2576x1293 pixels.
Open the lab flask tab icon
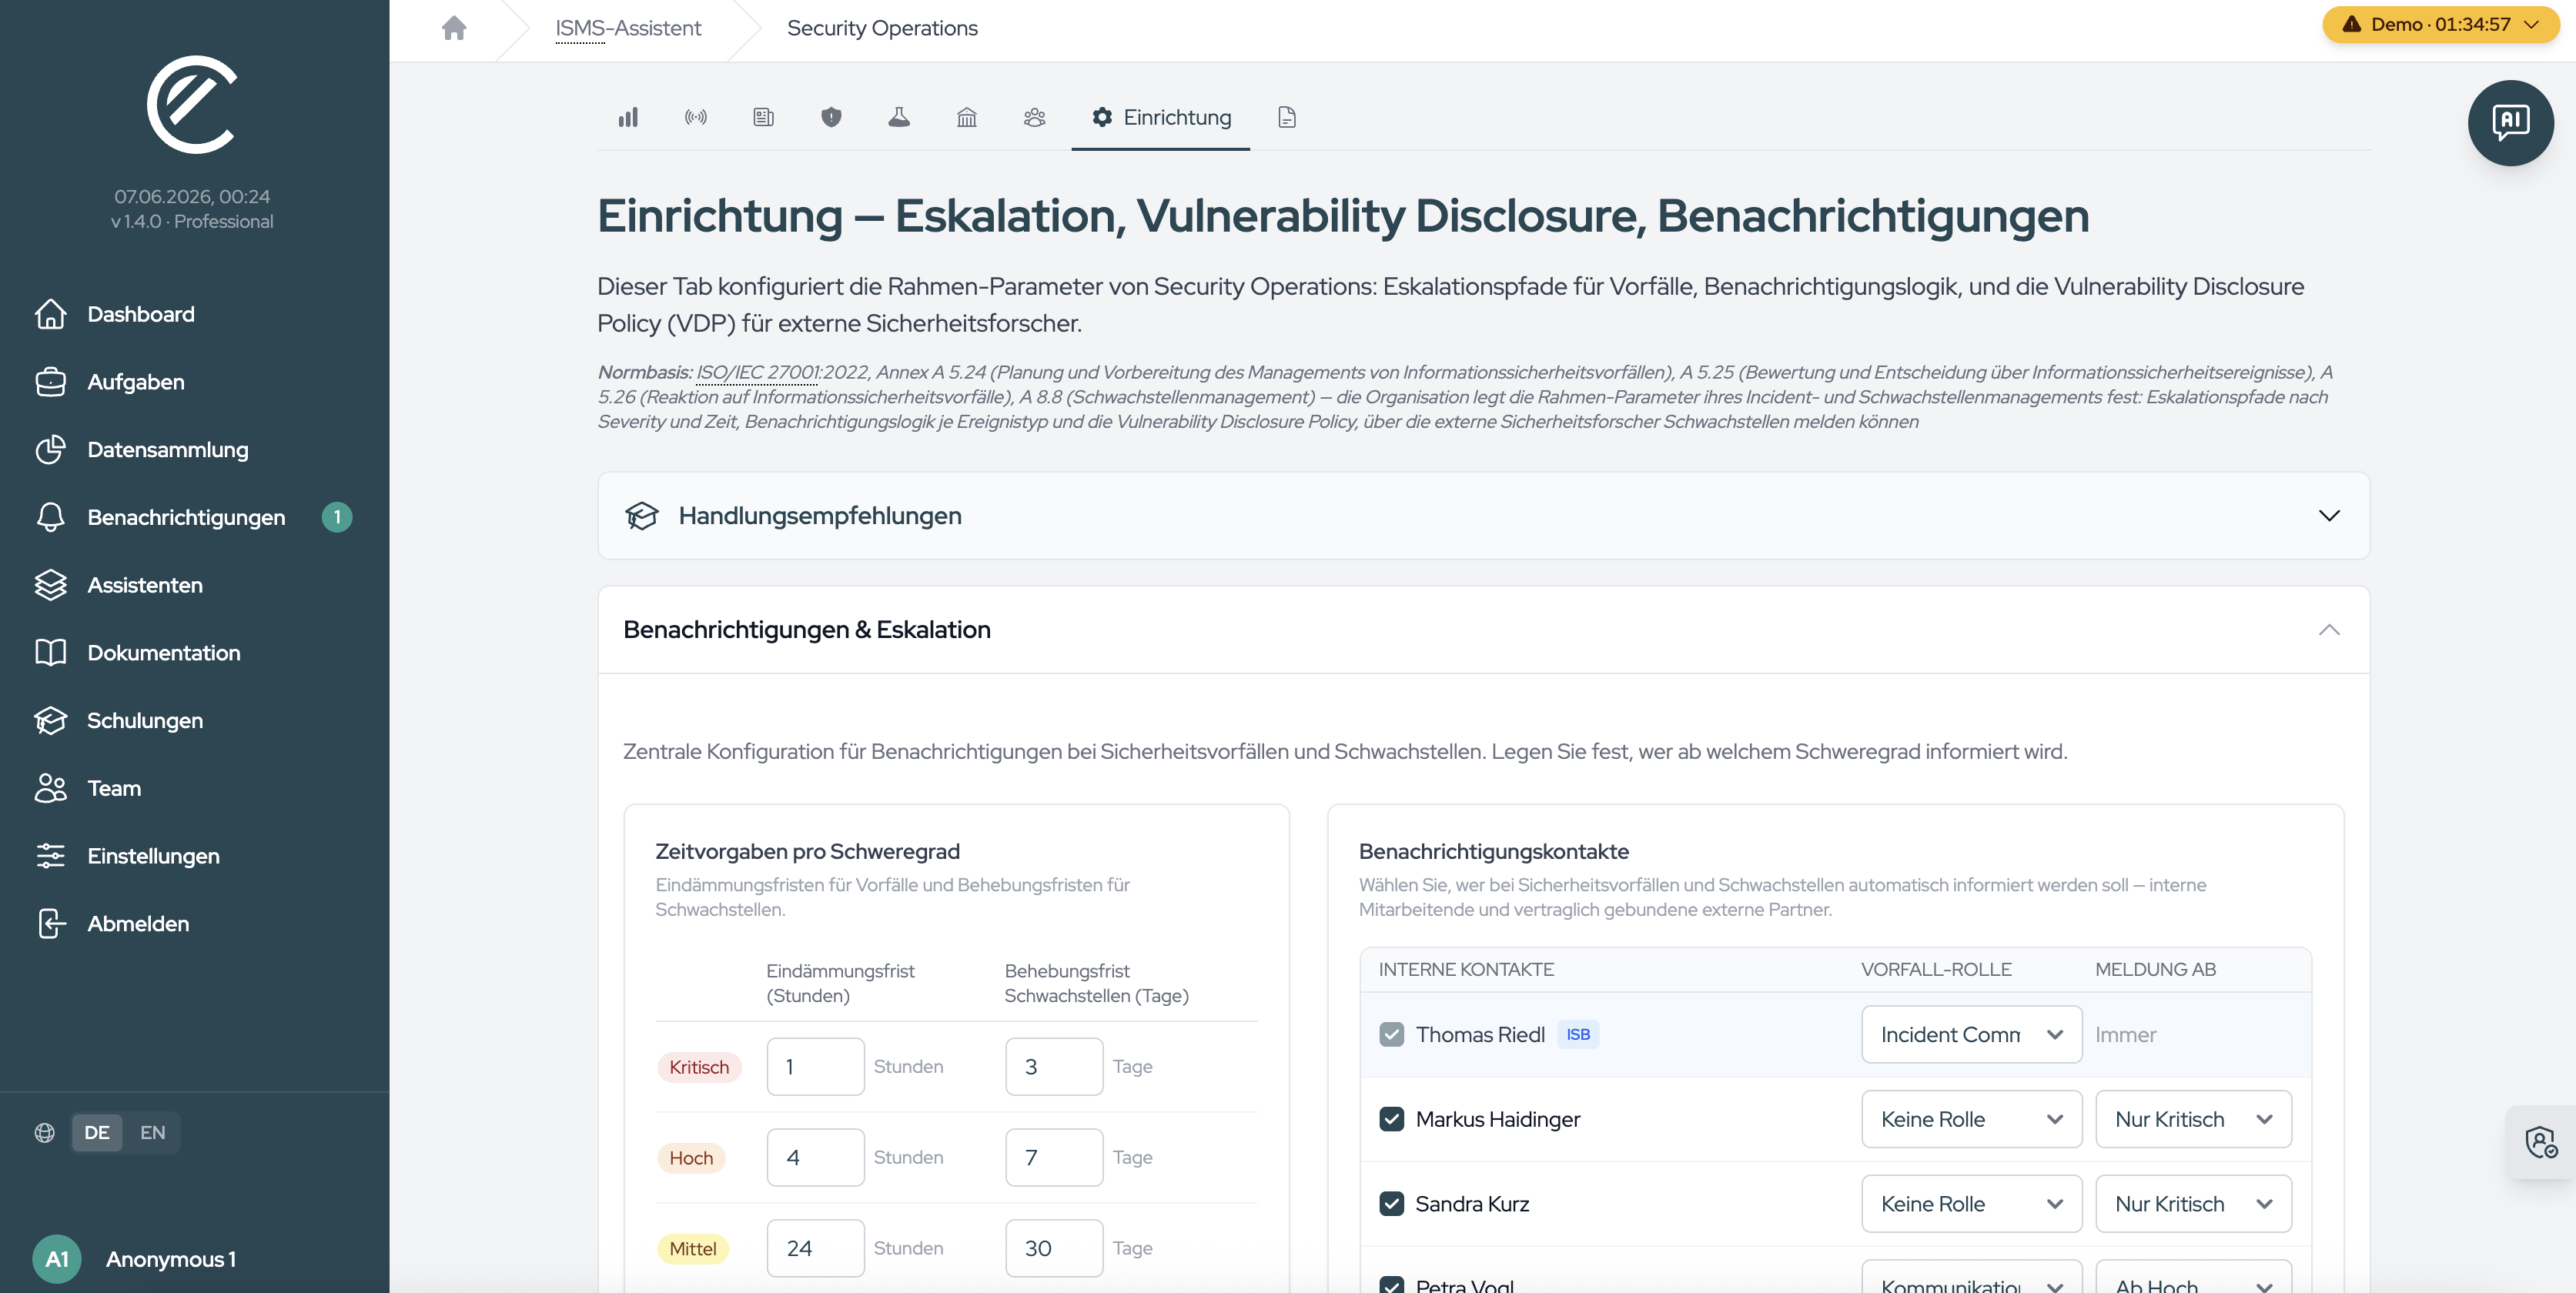[899, 117]
